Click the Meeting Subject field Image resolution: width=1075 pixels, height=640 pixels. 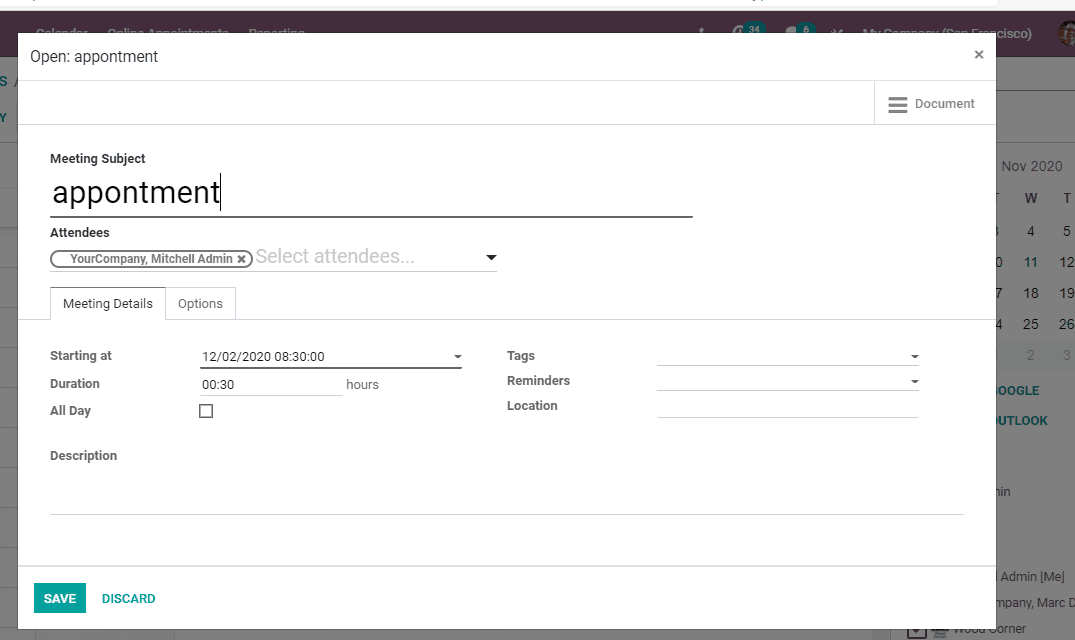pos(371,193)
